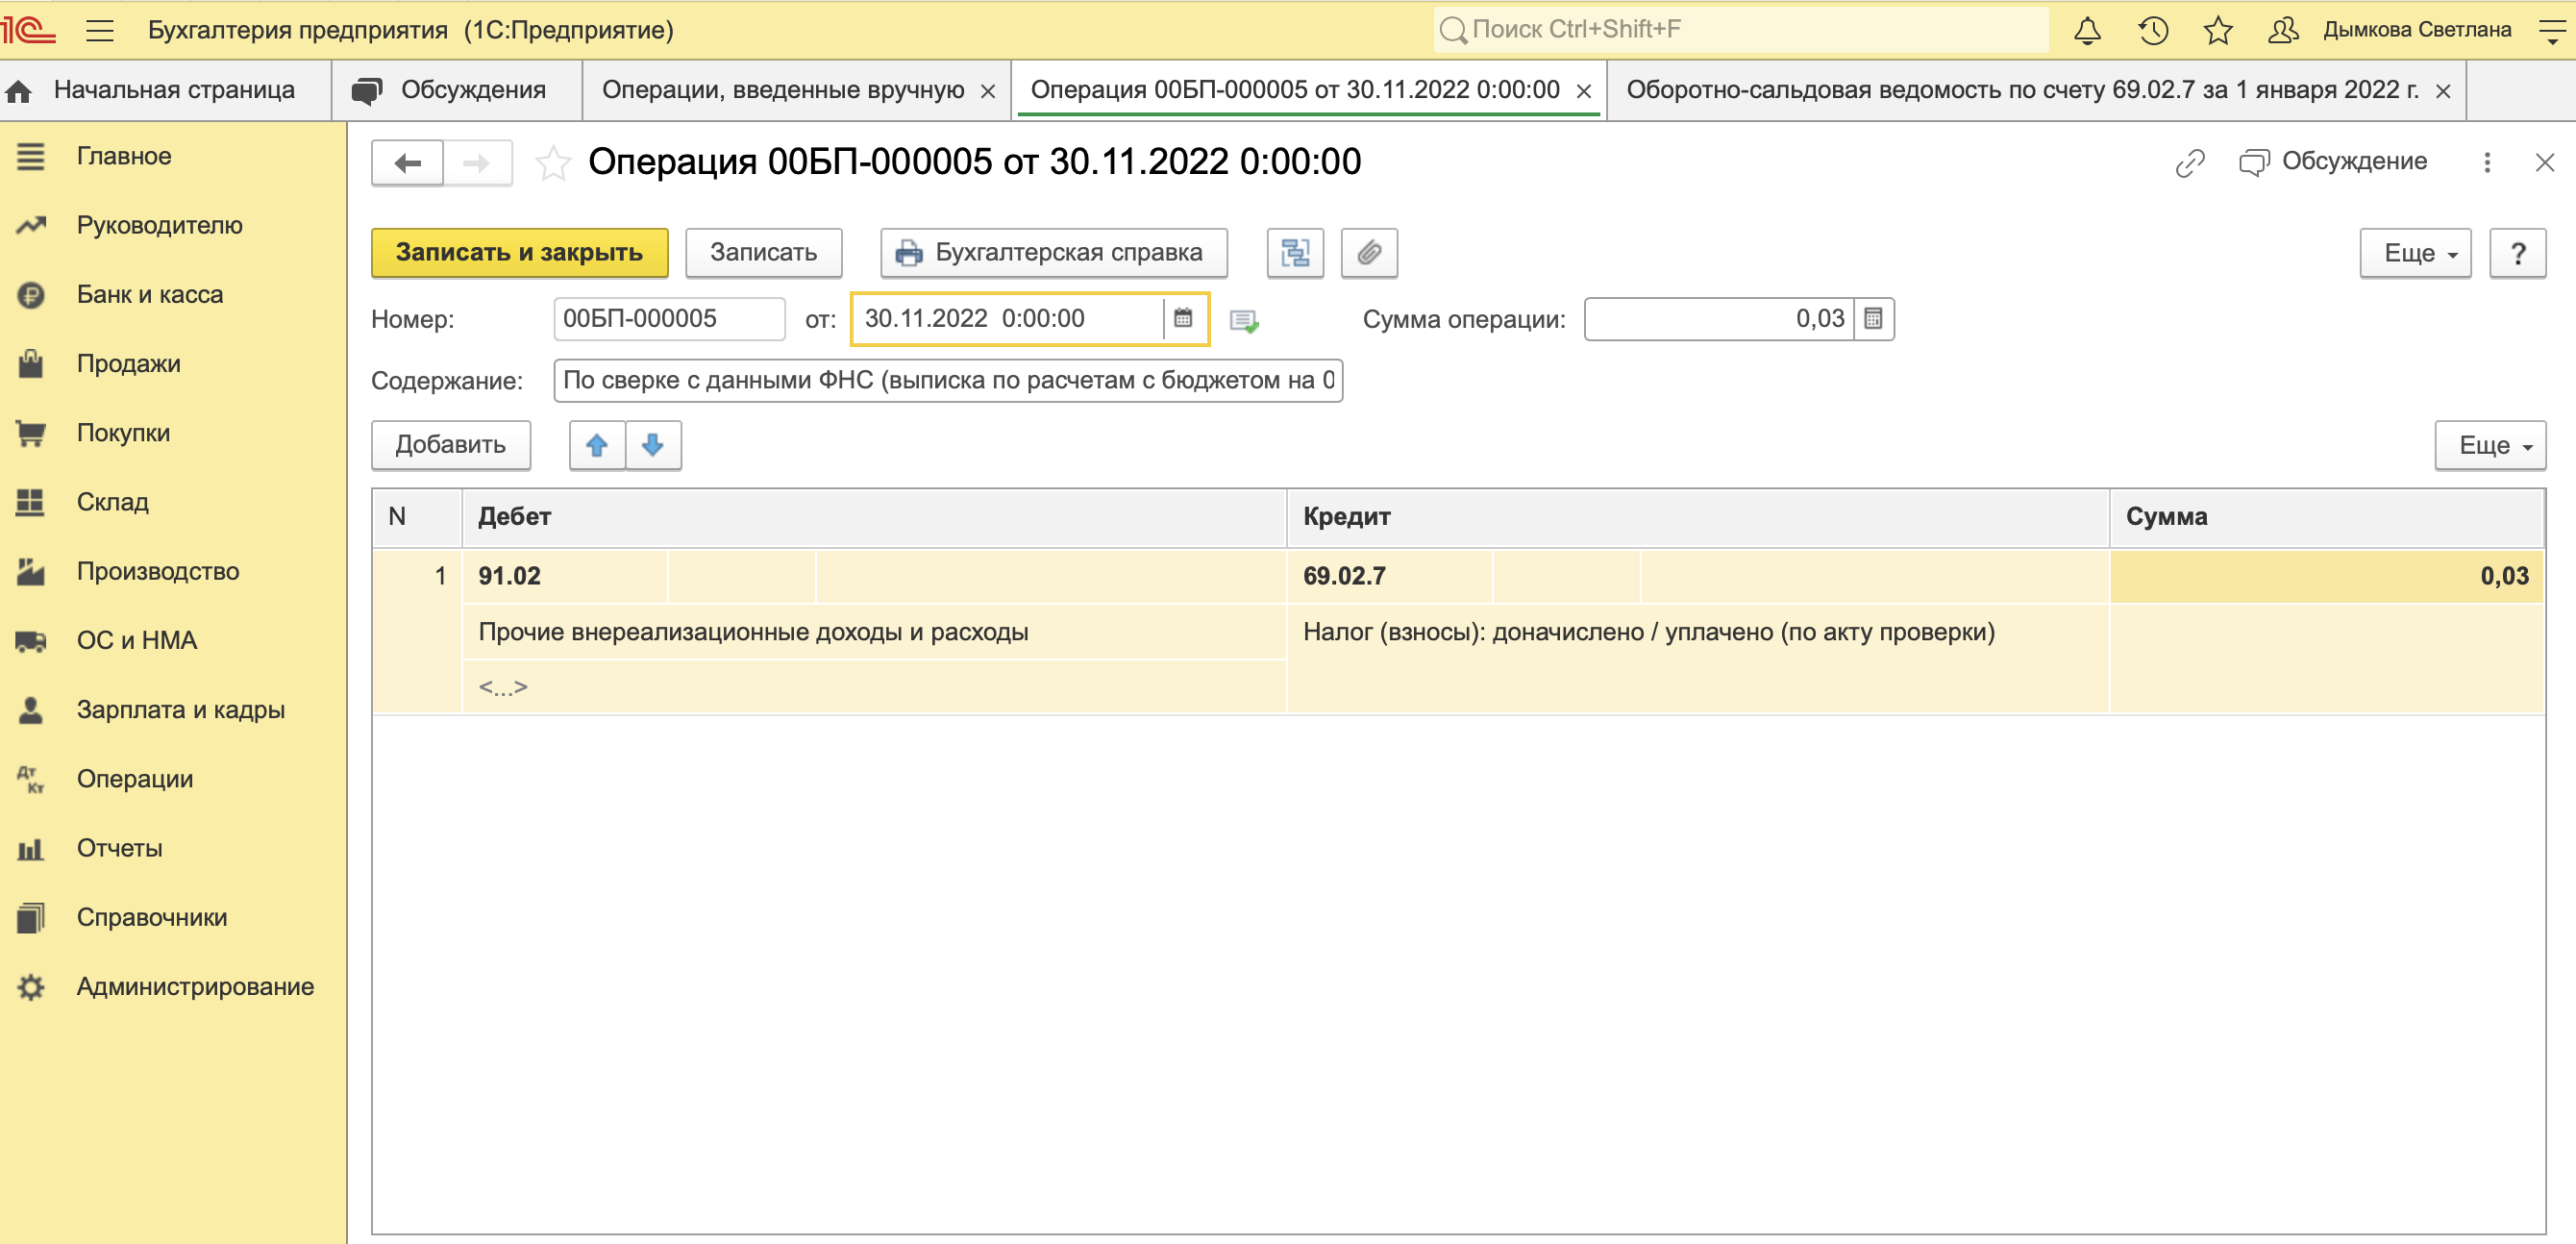2576x1244 pixels.
Task: Click the <...> debit subconto cell
Action: [x=874, y=687]
